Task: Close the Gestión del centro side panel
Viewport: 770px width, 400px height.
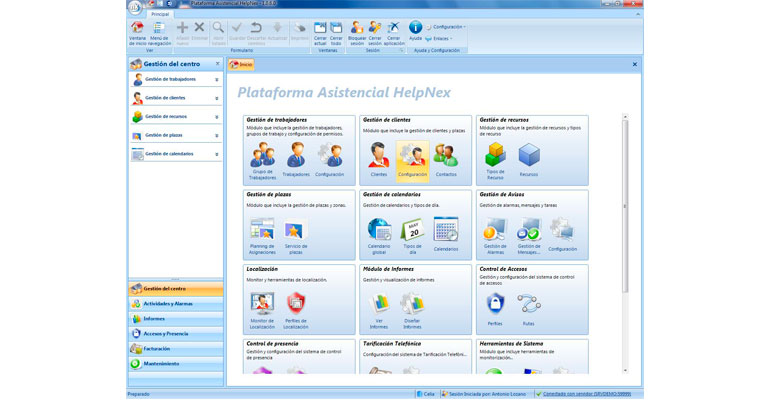Action: click(218, 64)
